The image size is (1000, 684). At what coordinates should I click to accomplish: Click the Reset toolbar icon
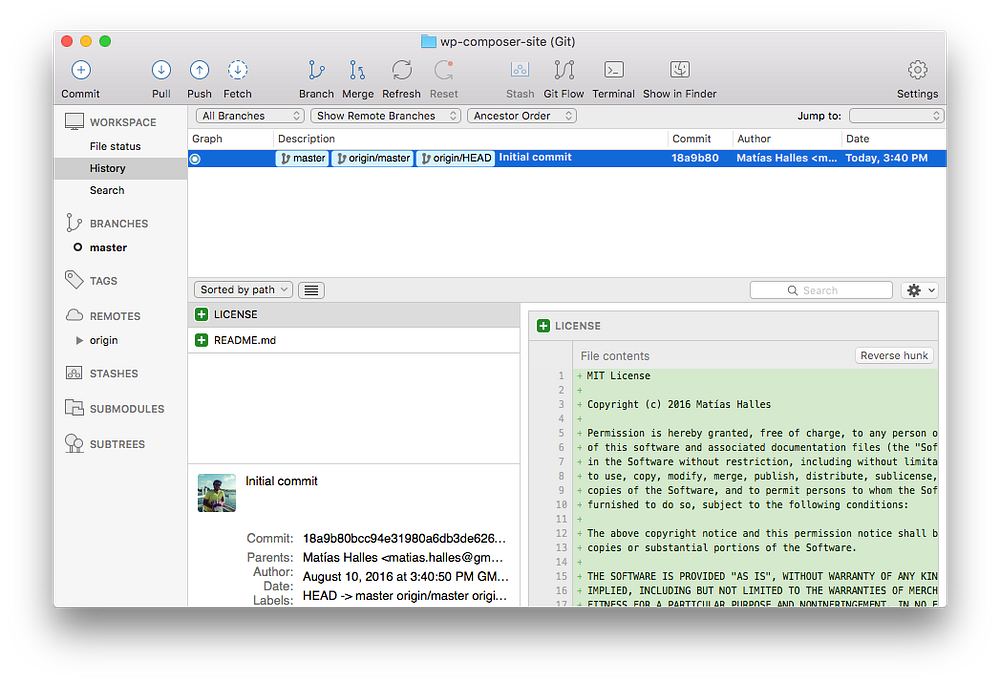(444, 70)
